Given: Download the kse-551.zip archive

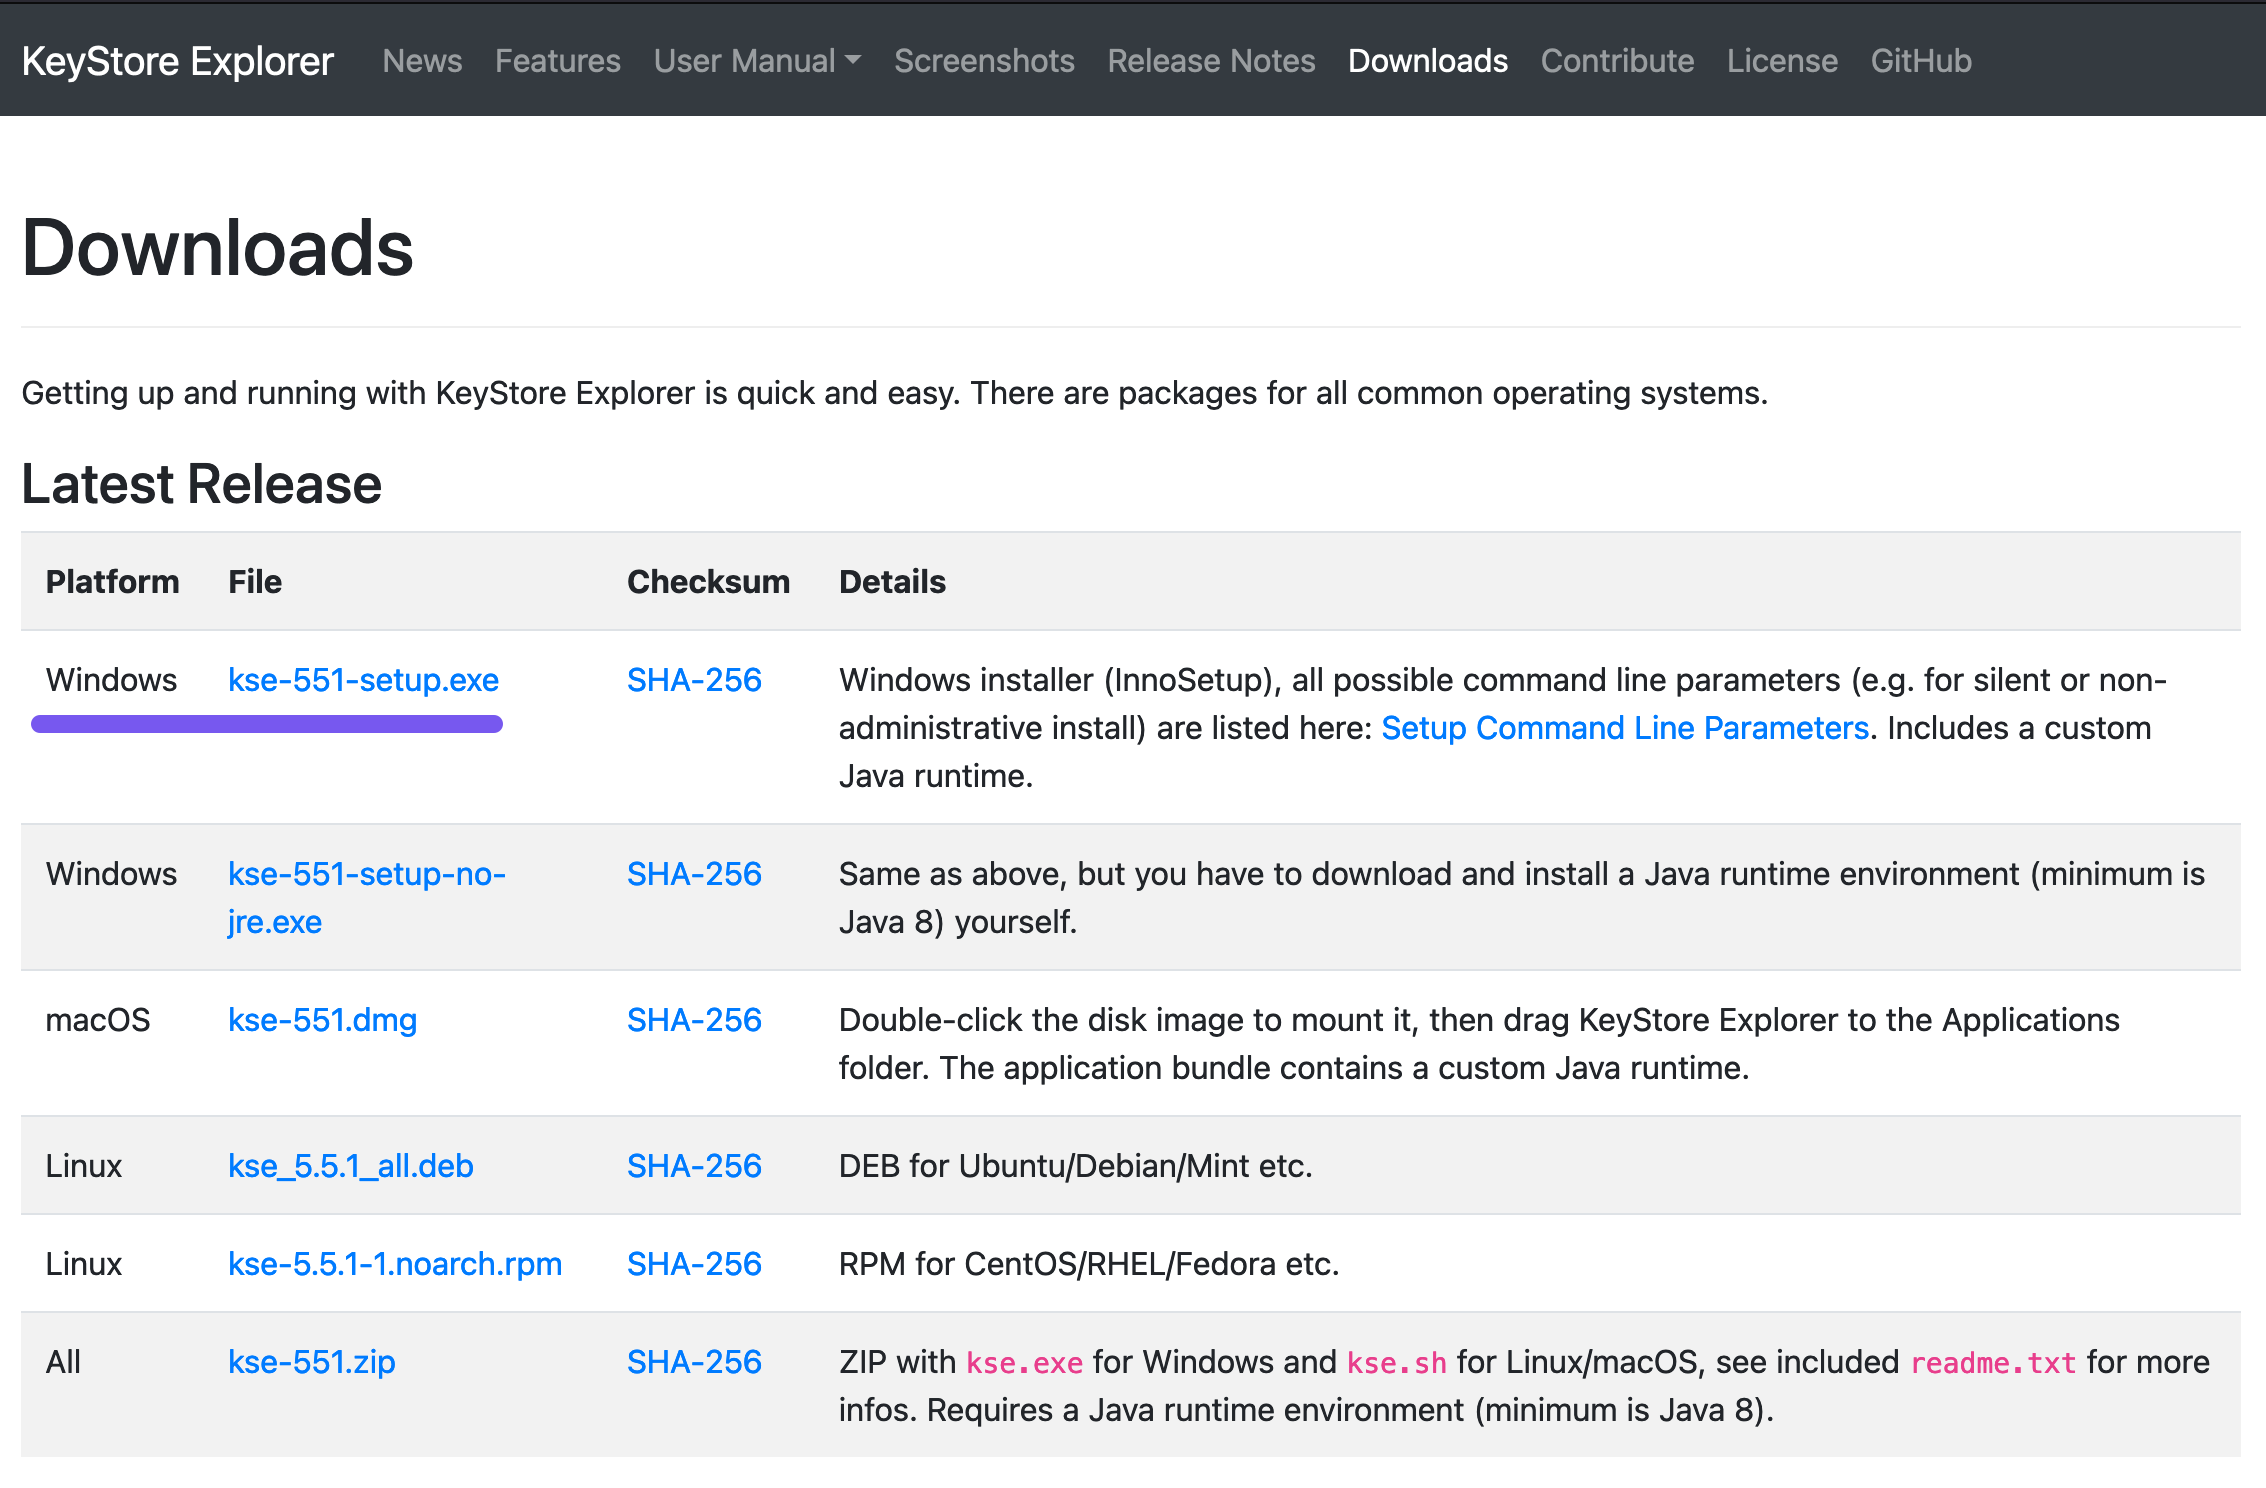Looking at the screenshot, I should coord(311,1362).
